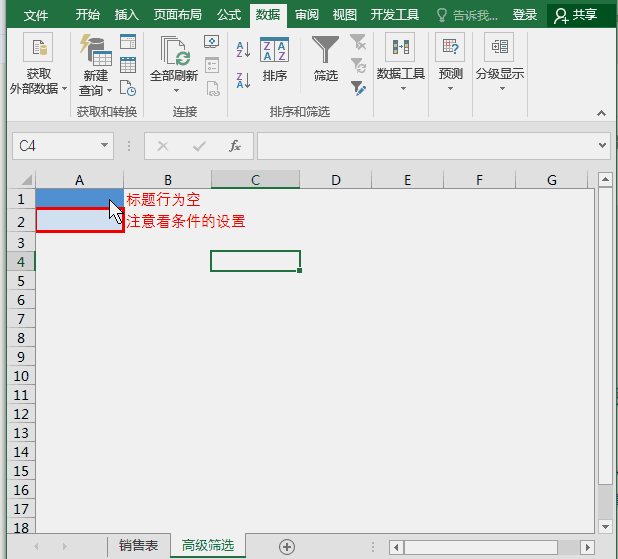Click the 告诉我 (Tell me) lightbulb search

467,15
